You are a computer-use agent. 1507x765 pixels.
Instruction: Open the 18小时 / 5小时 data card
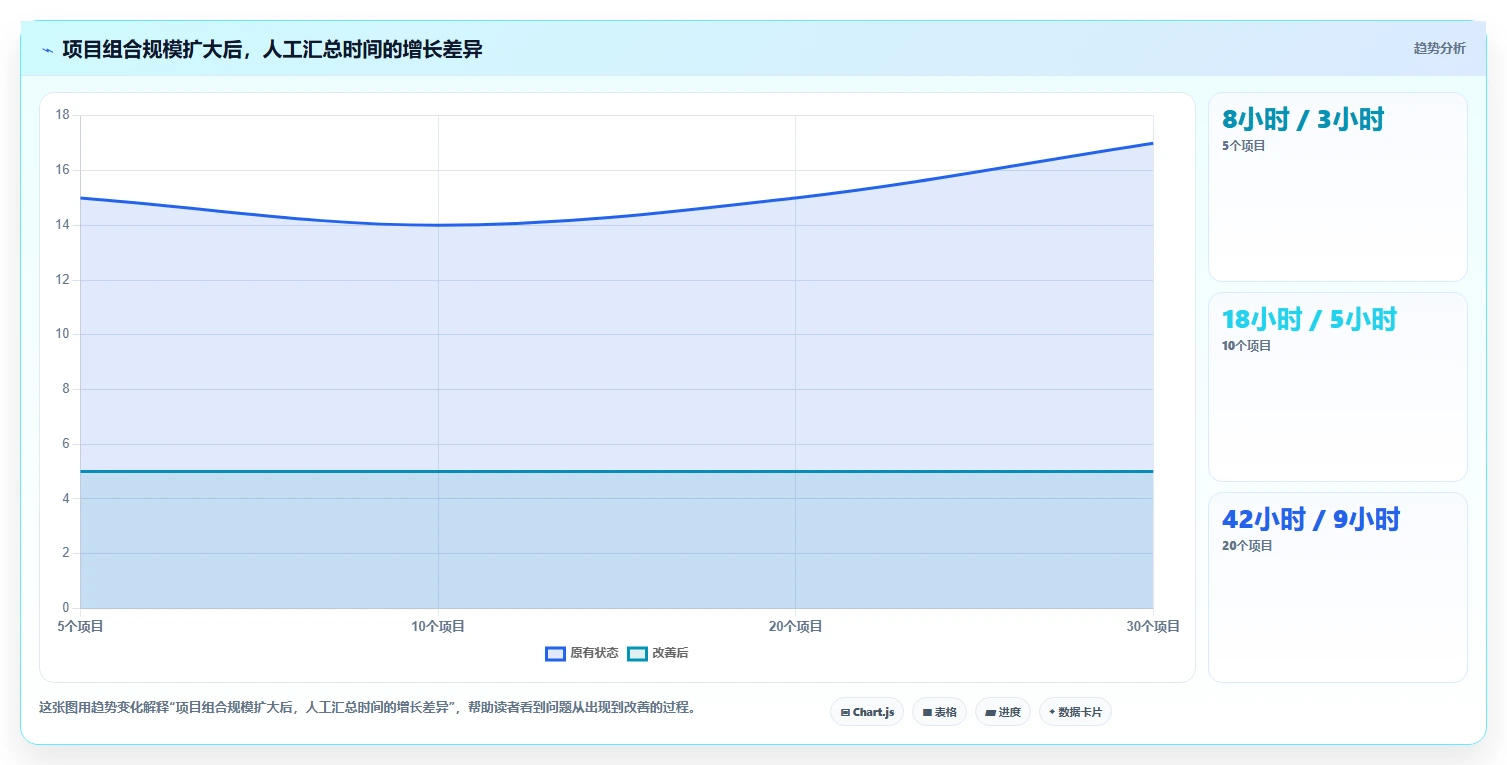coord(1338,387)
